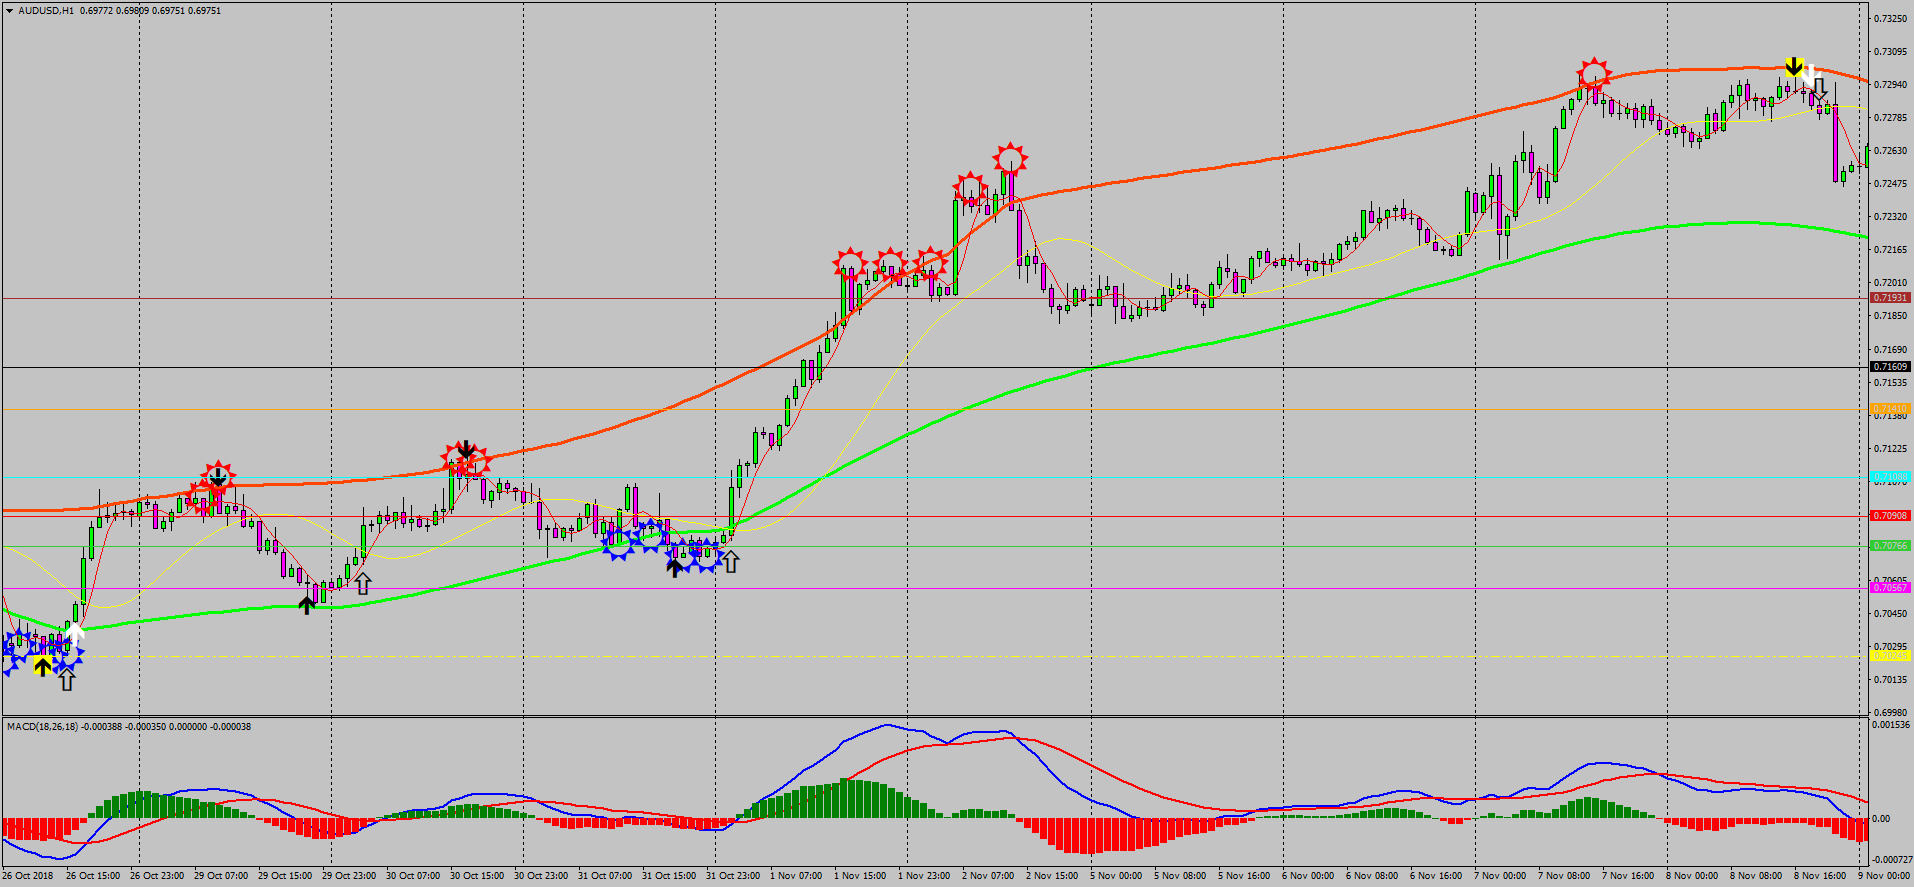
Task: Click the 1 Nov 15:00 time label
Action: pyautogui.click(x=861, y=876)
